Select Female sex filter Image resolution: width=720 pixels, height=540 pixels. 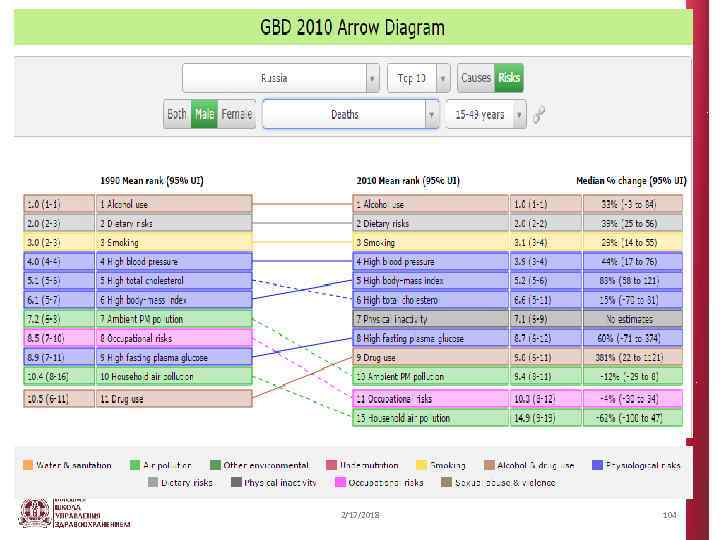pyautogui.click(x=236, y=114)
